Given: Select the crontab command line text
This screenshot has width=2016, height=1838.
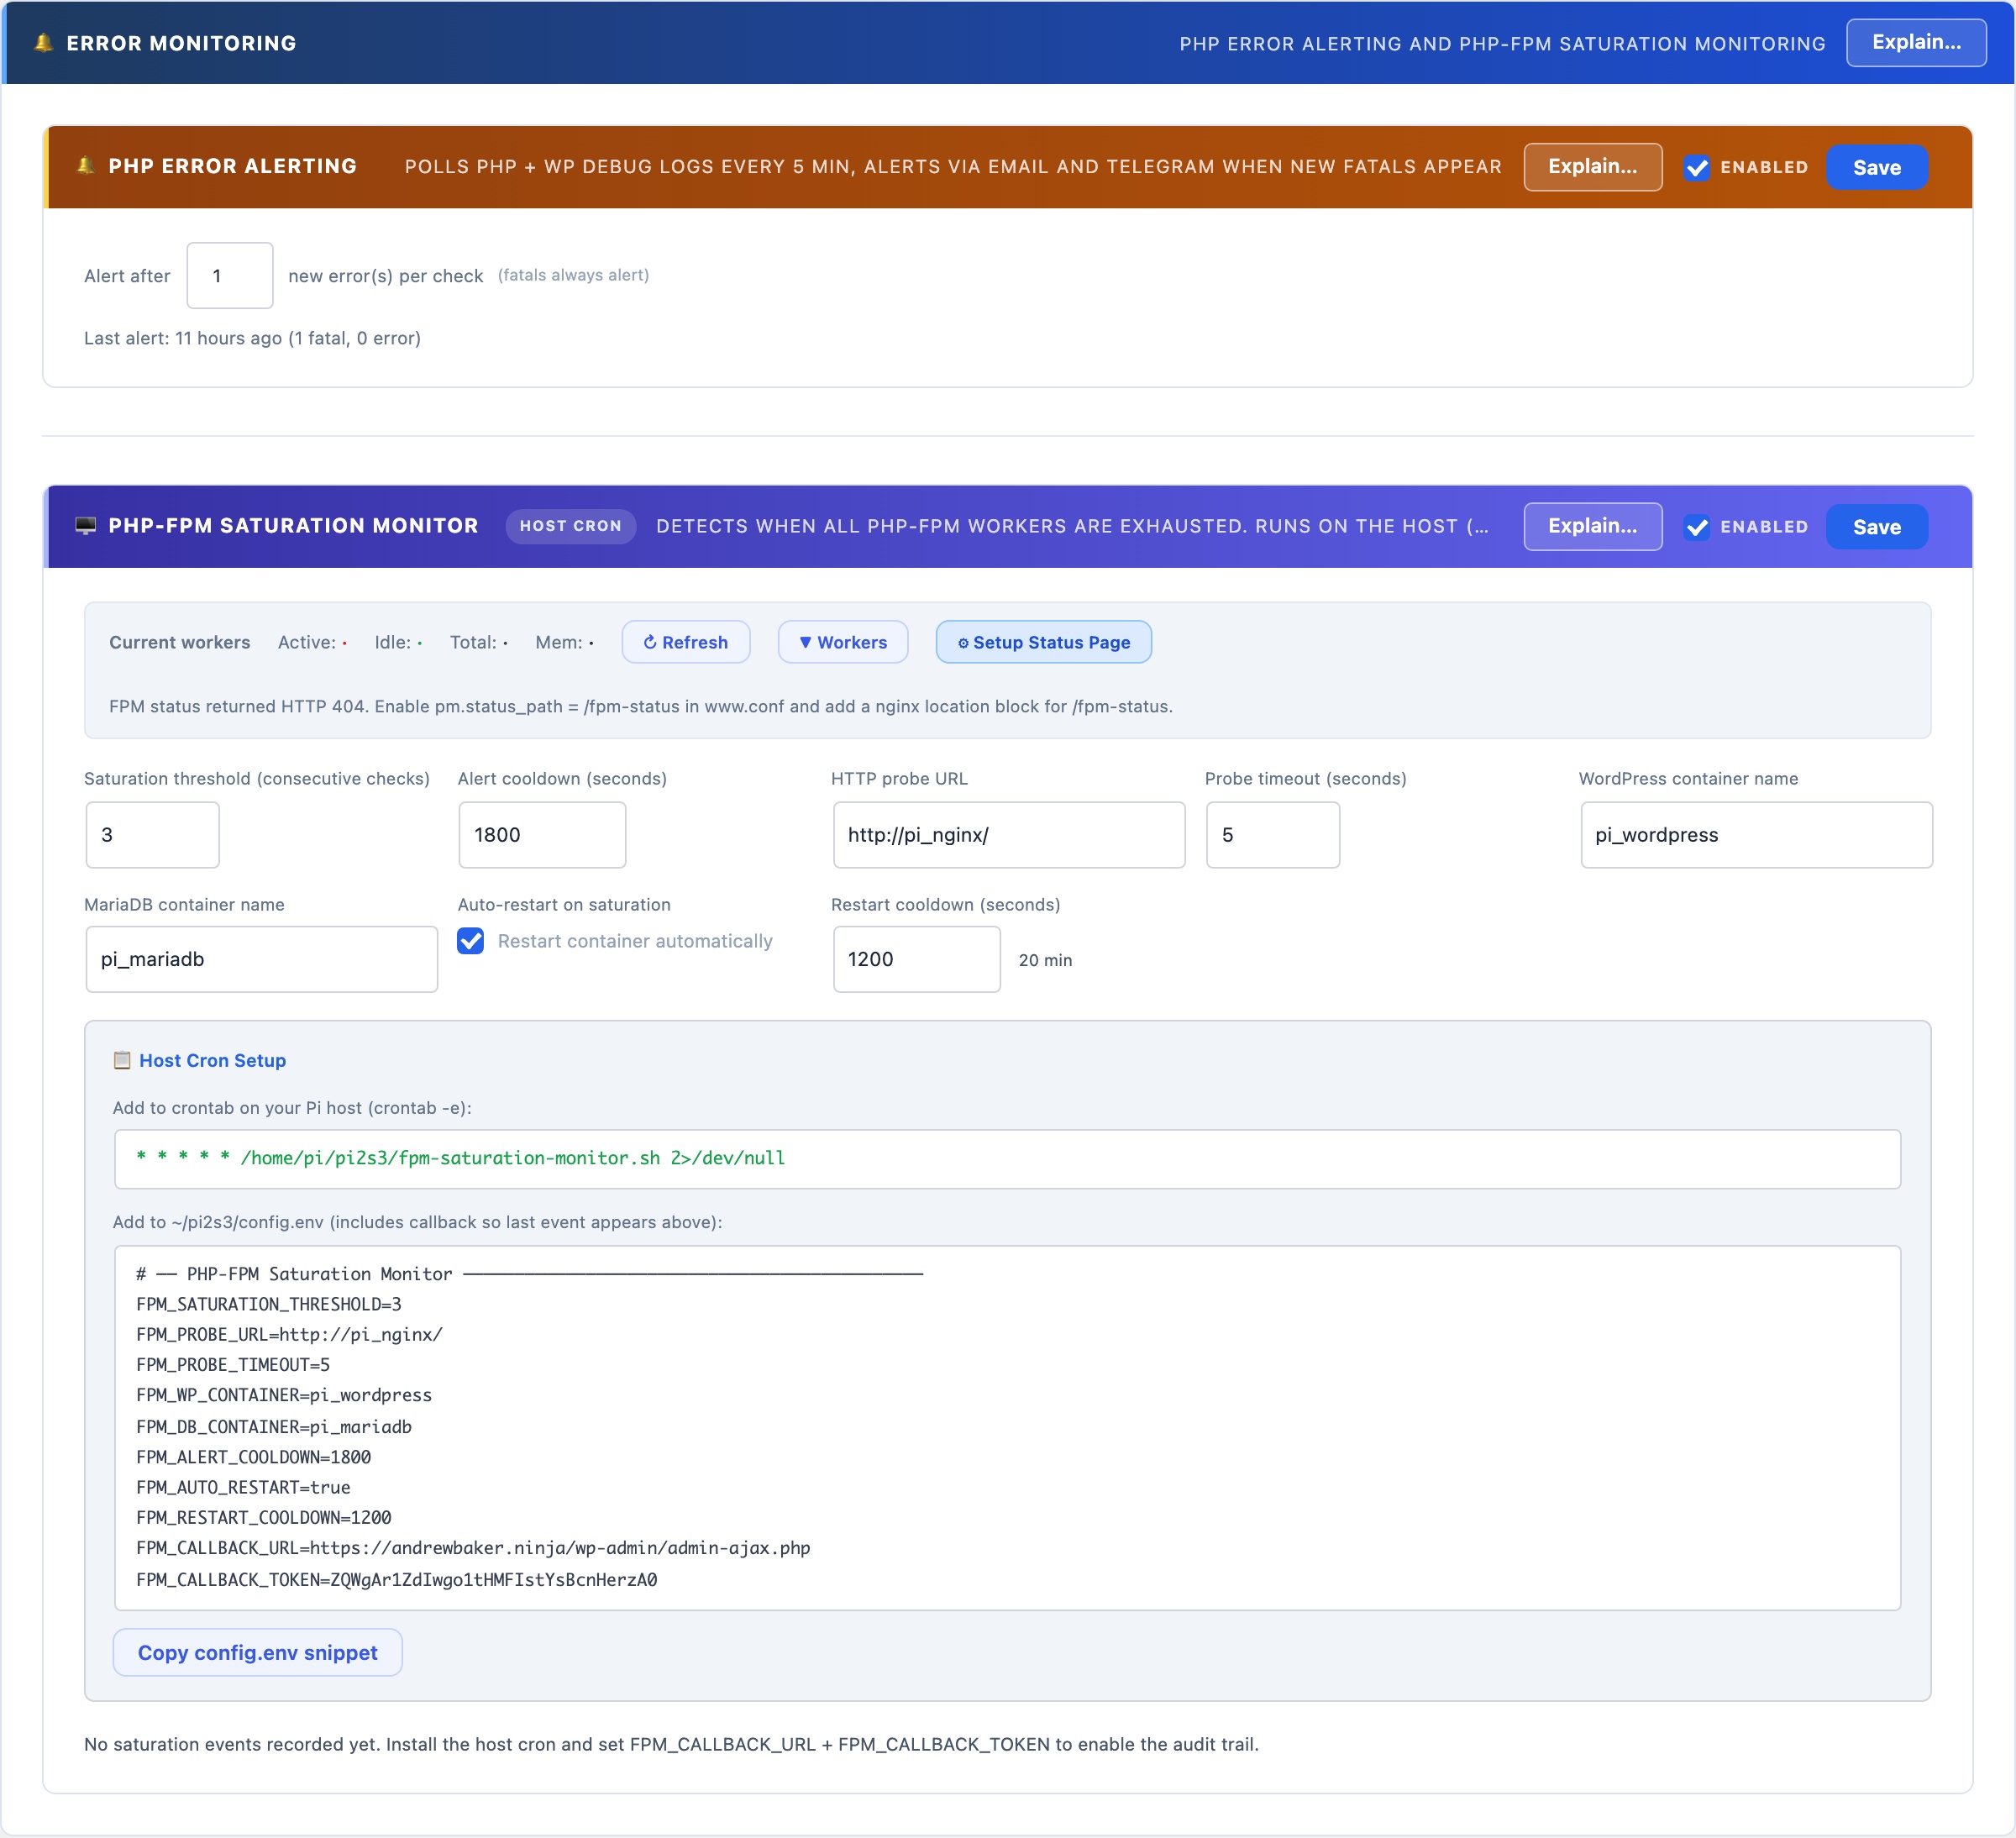Looking at the screenshot, I should coord(461,1158).
